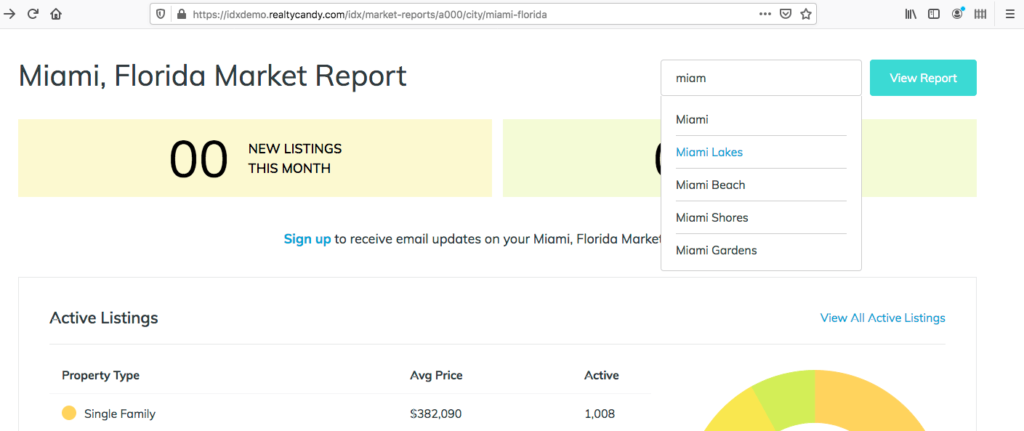This screenshot has height=431, width=1024.
Task: Click the Single Family yellow color dot
Action: tap(69, 413)
